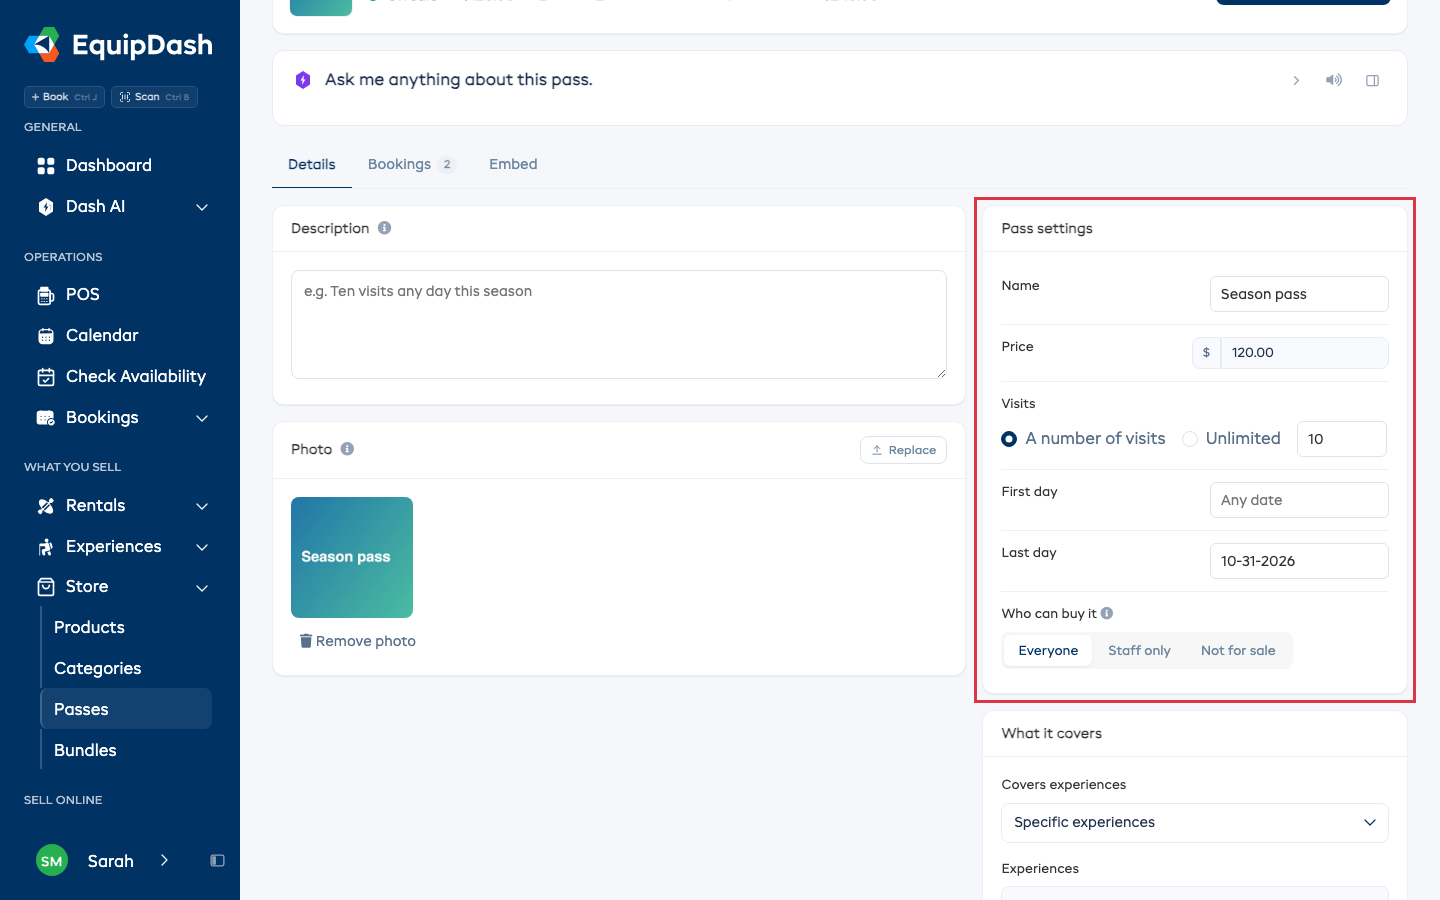Image resolution: width=1440 pixels, height=900 pixels.
Task: Click the Rentals tools icon
Action: click(x=46, y=506)
